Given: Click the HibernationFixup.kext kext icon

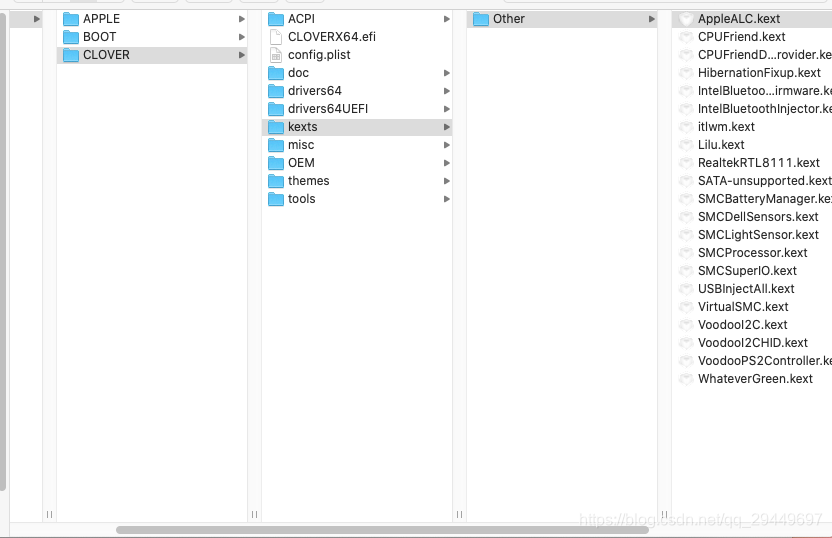Looking at the screenshot, I should click(x=686, y=73).
